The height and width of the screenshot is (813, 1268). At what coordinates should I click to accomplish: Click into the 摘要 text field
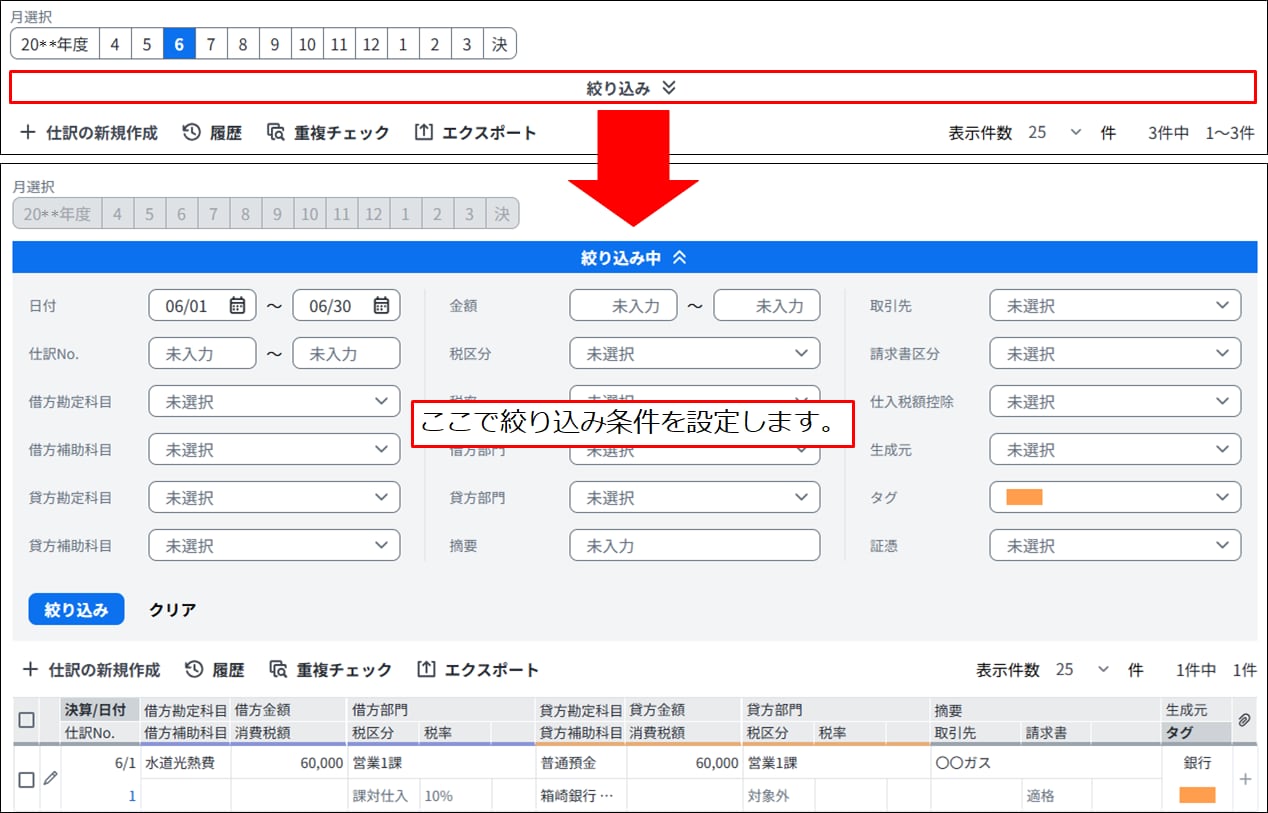(x=694, y=546)
